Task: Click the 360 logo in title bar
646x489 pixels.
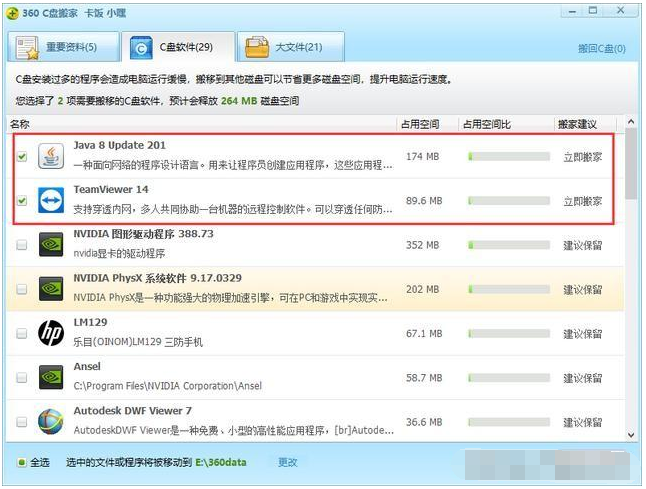Action: [x=12, y=13]
